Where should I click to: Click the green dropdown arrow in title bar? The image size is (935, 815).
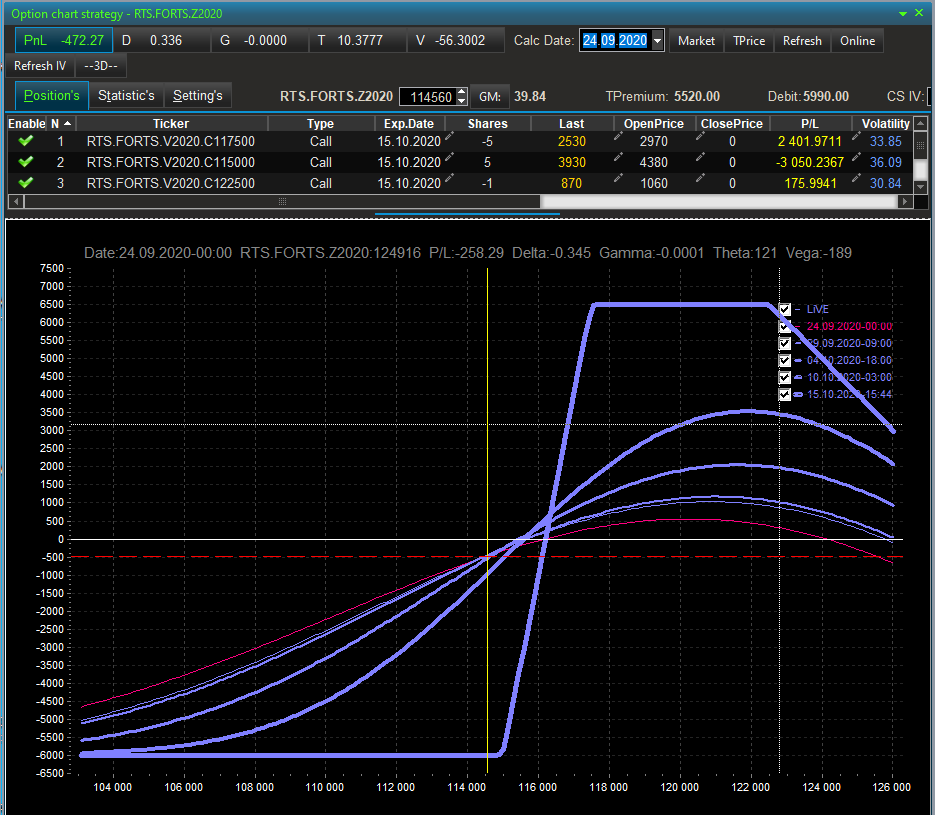tap(904, 13)
